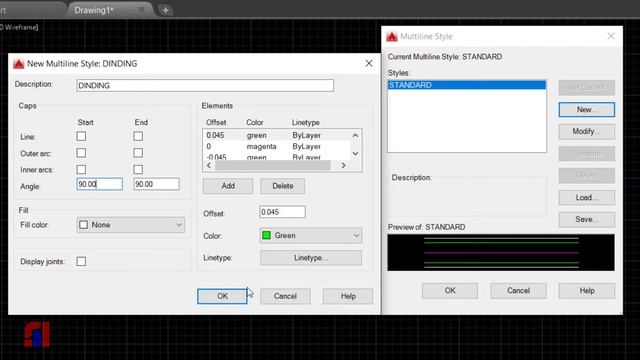This screenshot has height=360, width=640.
Task: Open a new drawing tab with plus
Action: coord(165,10)
